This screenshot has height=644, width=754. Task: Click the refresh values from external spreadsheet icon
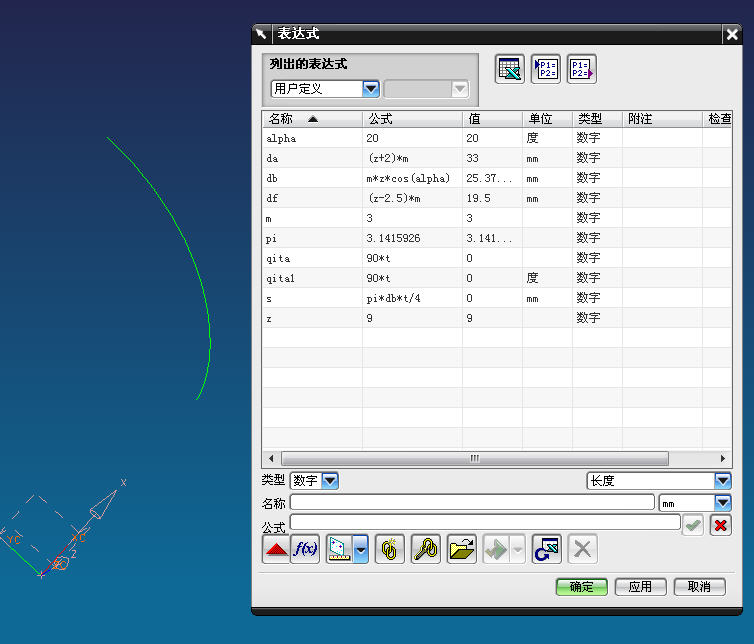point(547,549)
